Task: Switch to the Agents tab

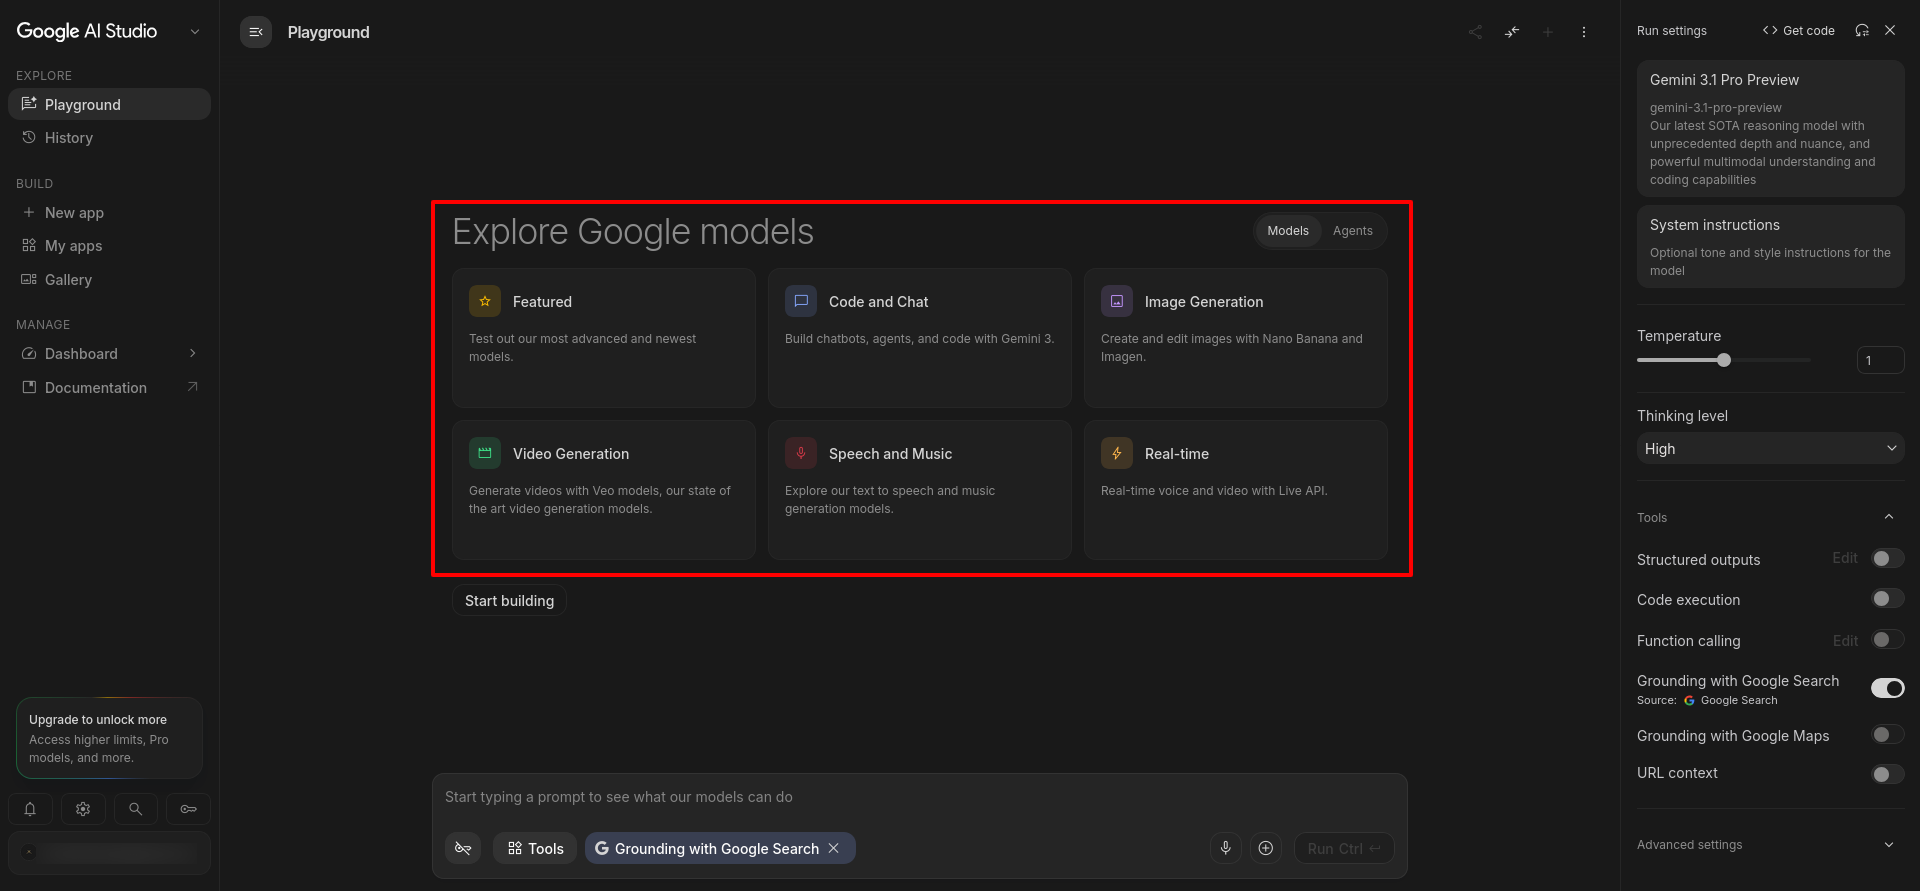Action: tap(1353, 231)
